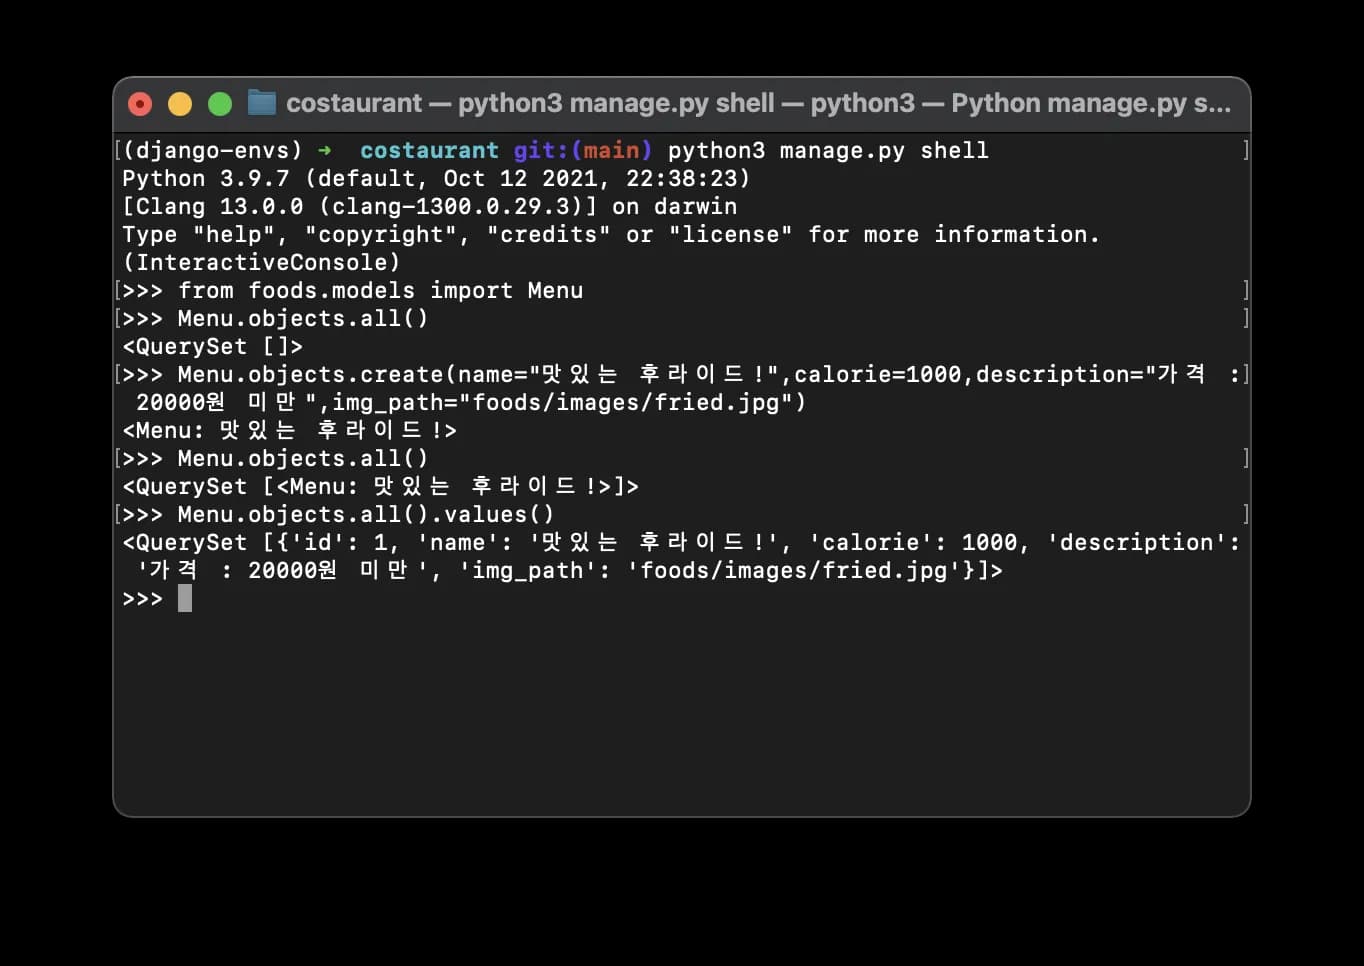Click the python3 manage.py shell command

(828, 151)
